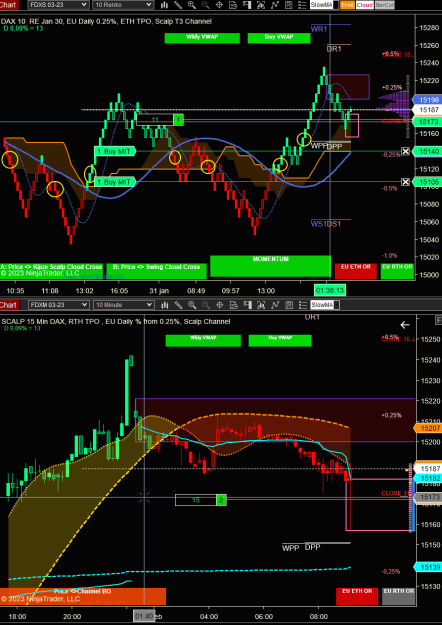Open the 10 Minute interval dropdown
The image size is (442, 625).
pyautogui.click(x=124, y=305)
